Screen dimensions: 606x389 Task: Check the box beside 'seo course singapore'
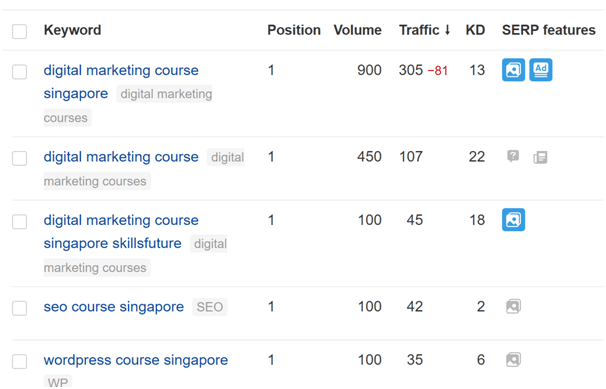(x=19, y=308)
